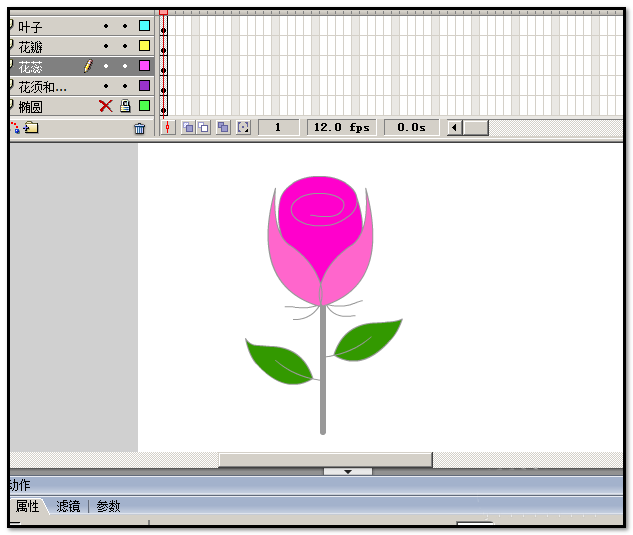Click the gray flower stem
This screenshot has height=535, width=633.
click(323, 369)
